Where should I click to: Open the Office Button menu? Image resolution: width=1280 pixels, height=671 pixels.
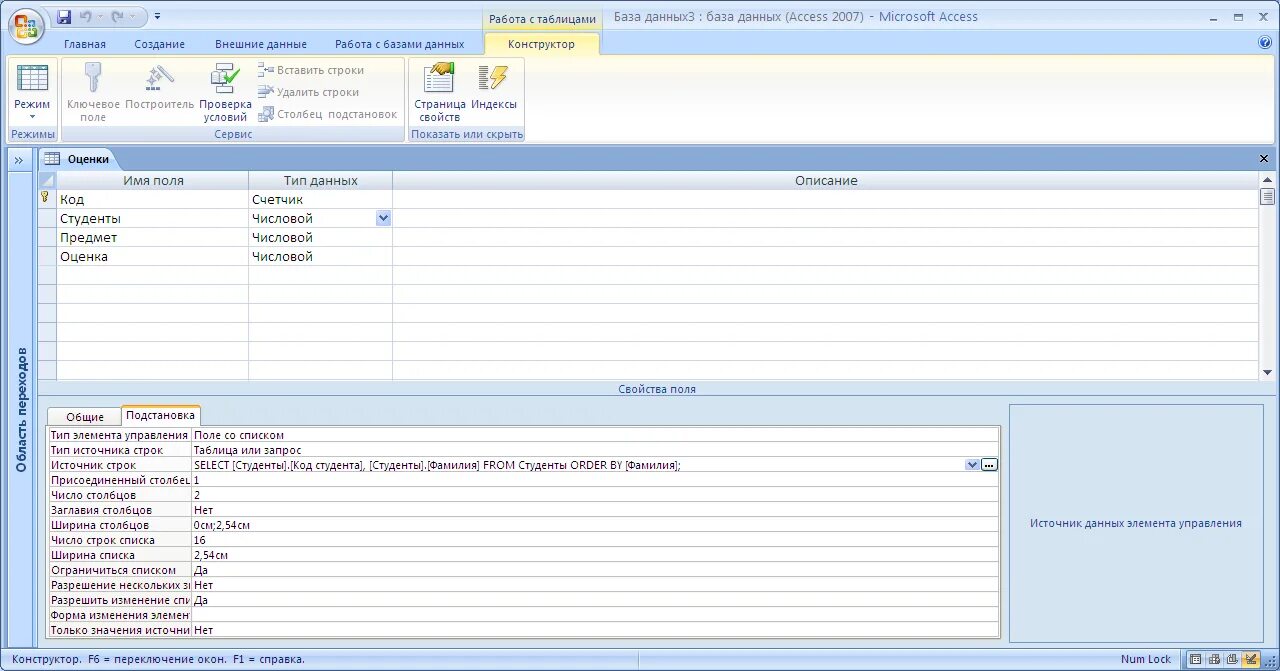point(27,25)
